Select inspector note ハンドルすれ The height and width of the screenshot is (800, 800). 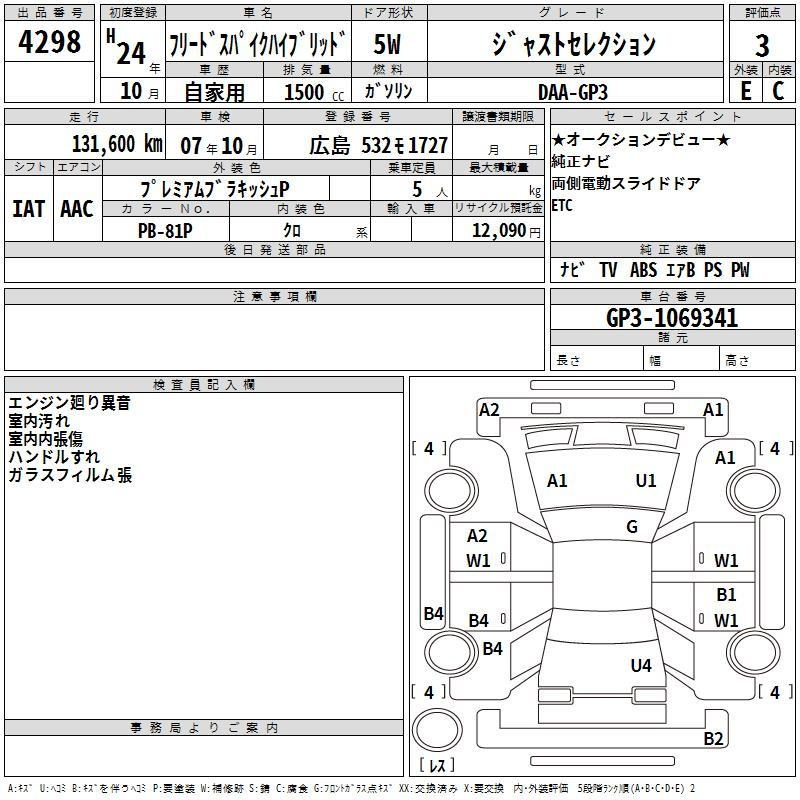coord(54,457)
